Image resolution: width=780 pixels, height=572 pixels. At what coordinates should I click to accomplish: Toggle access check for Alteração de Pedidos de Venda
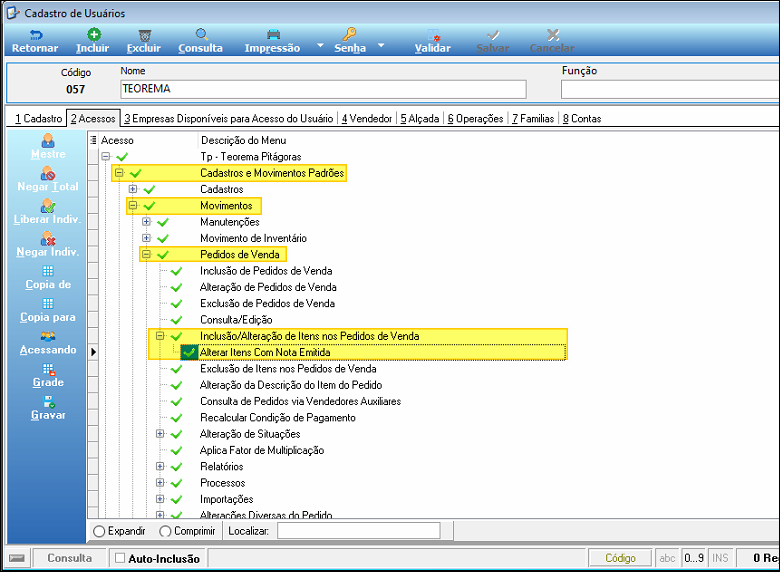click(x=176, y=287)
